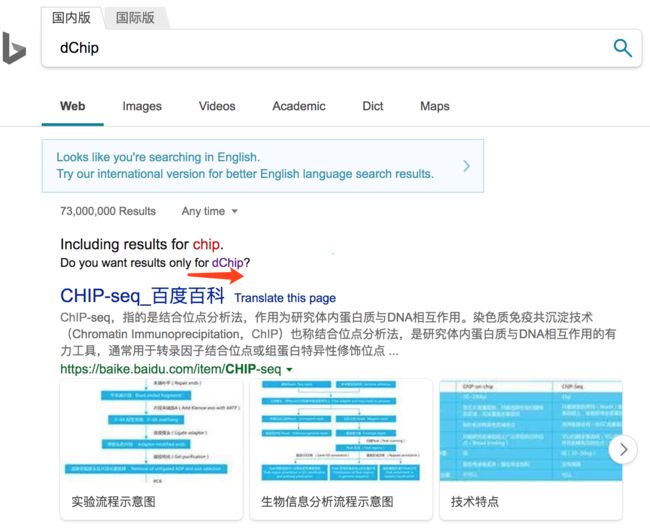The image size is (650, 531).
Task: Open the Academic tab
Action: [x=299, y=106]
